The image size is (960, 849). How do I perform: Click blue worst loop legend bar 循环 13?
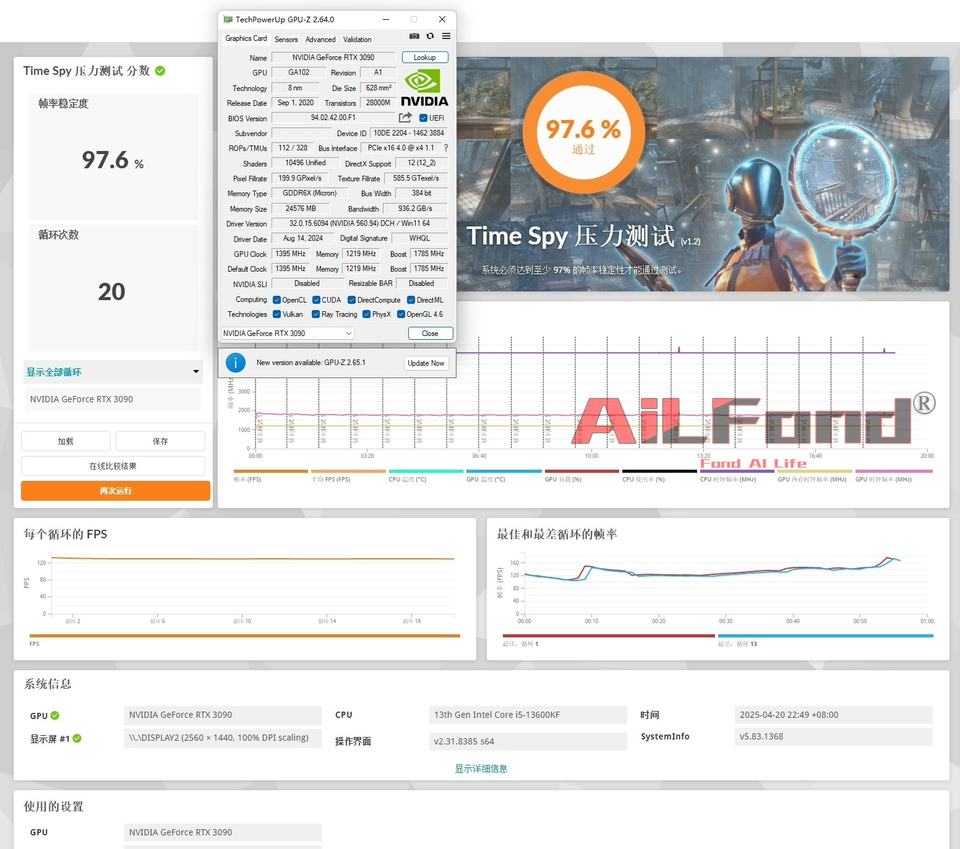click(x=825, y=636)
